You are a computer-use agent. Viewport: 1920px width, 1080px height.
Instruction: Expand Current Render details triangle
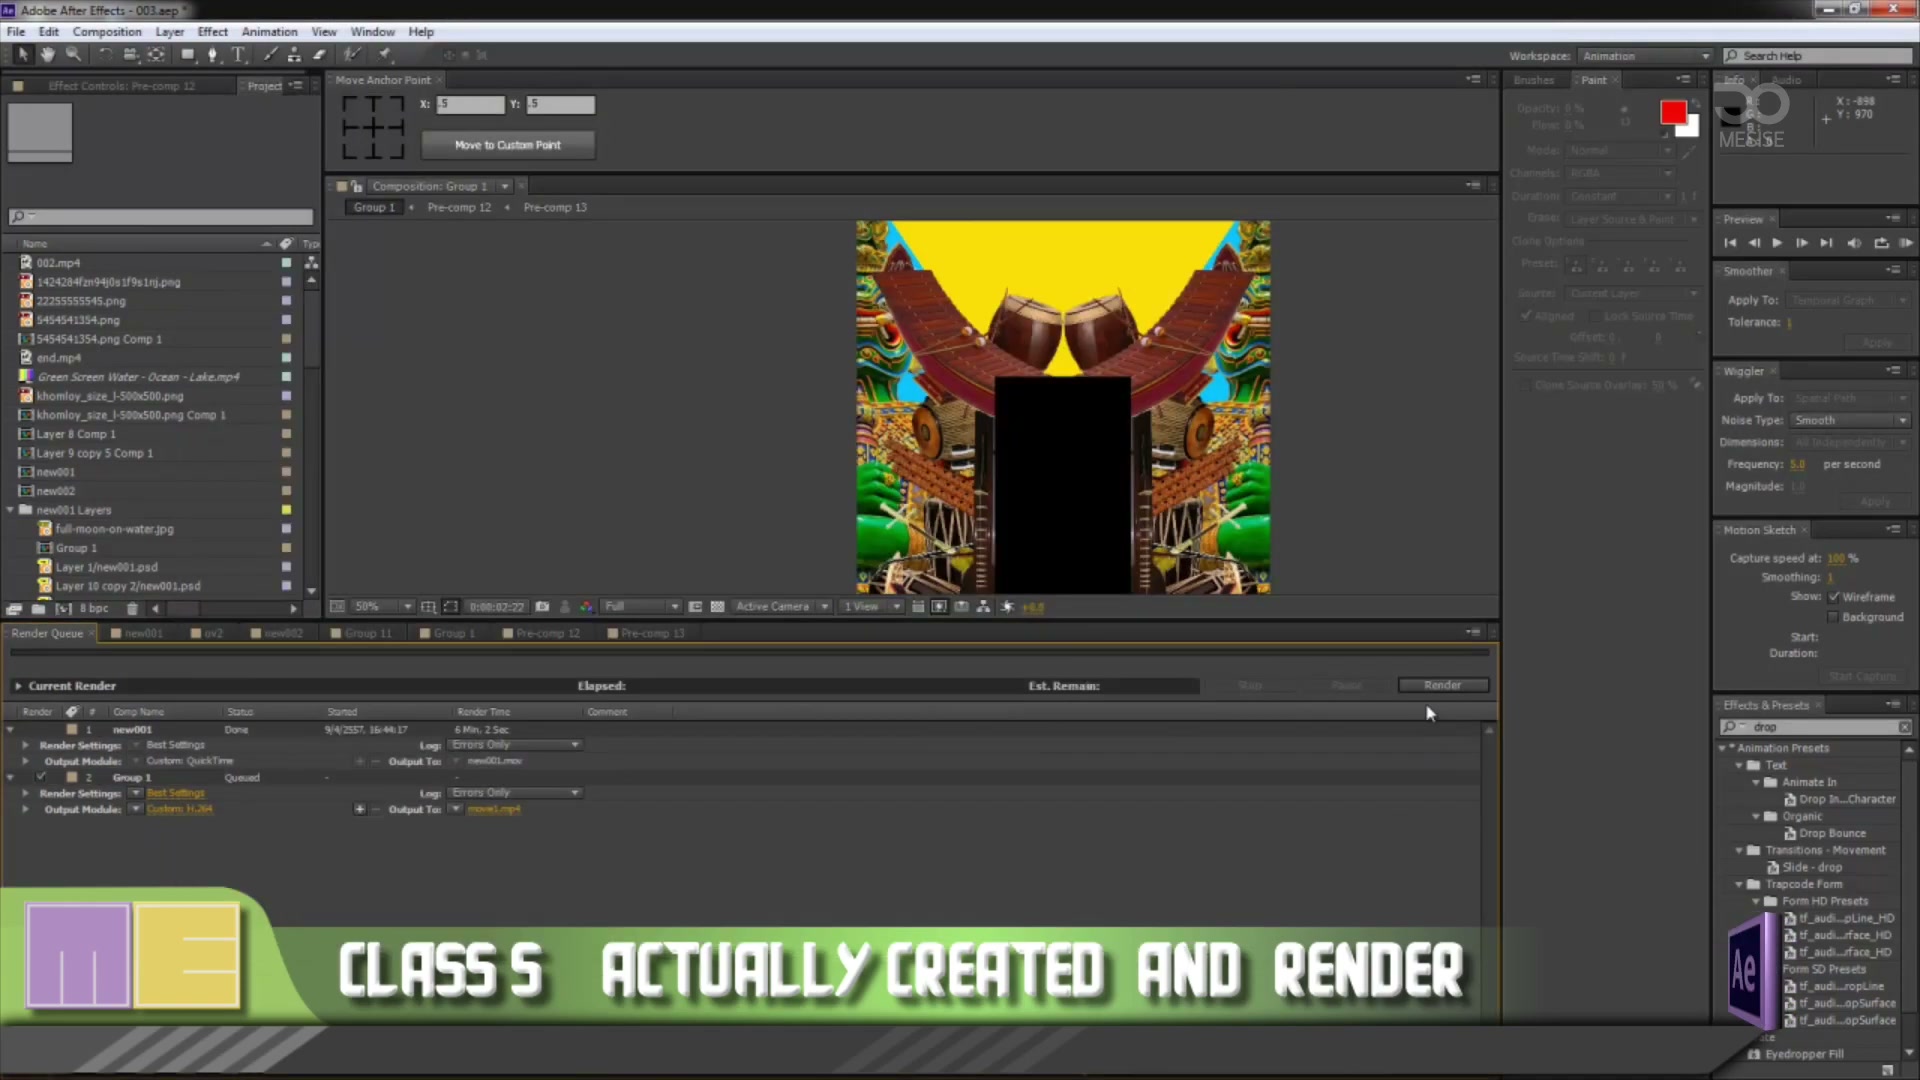18,686
